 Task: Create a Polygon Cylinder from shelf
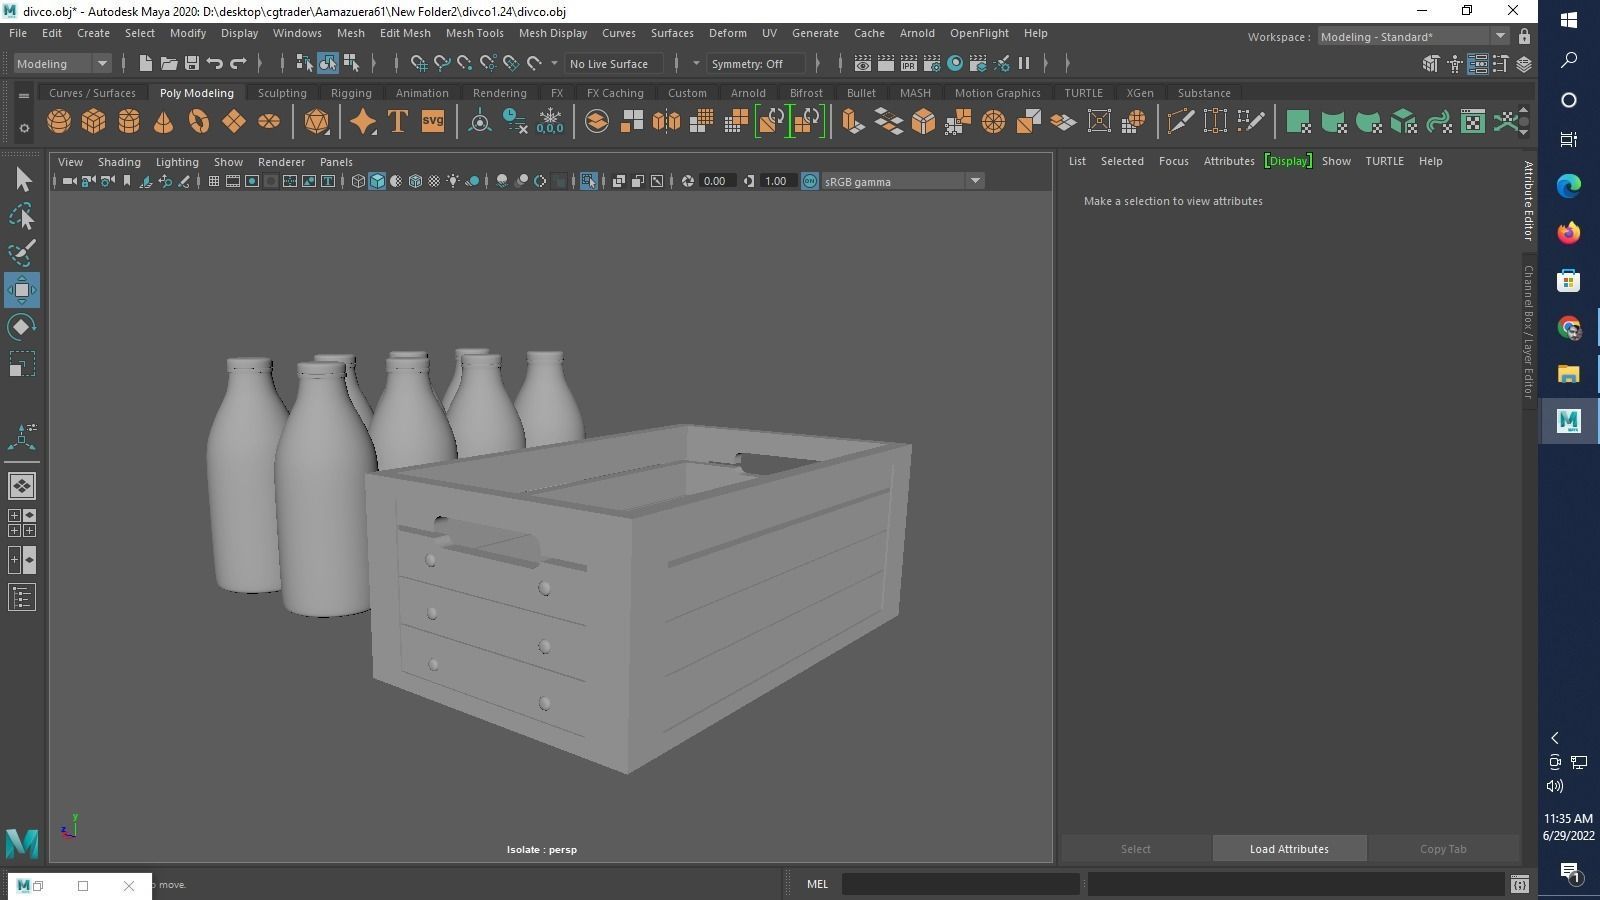click(x=129, y=122)
